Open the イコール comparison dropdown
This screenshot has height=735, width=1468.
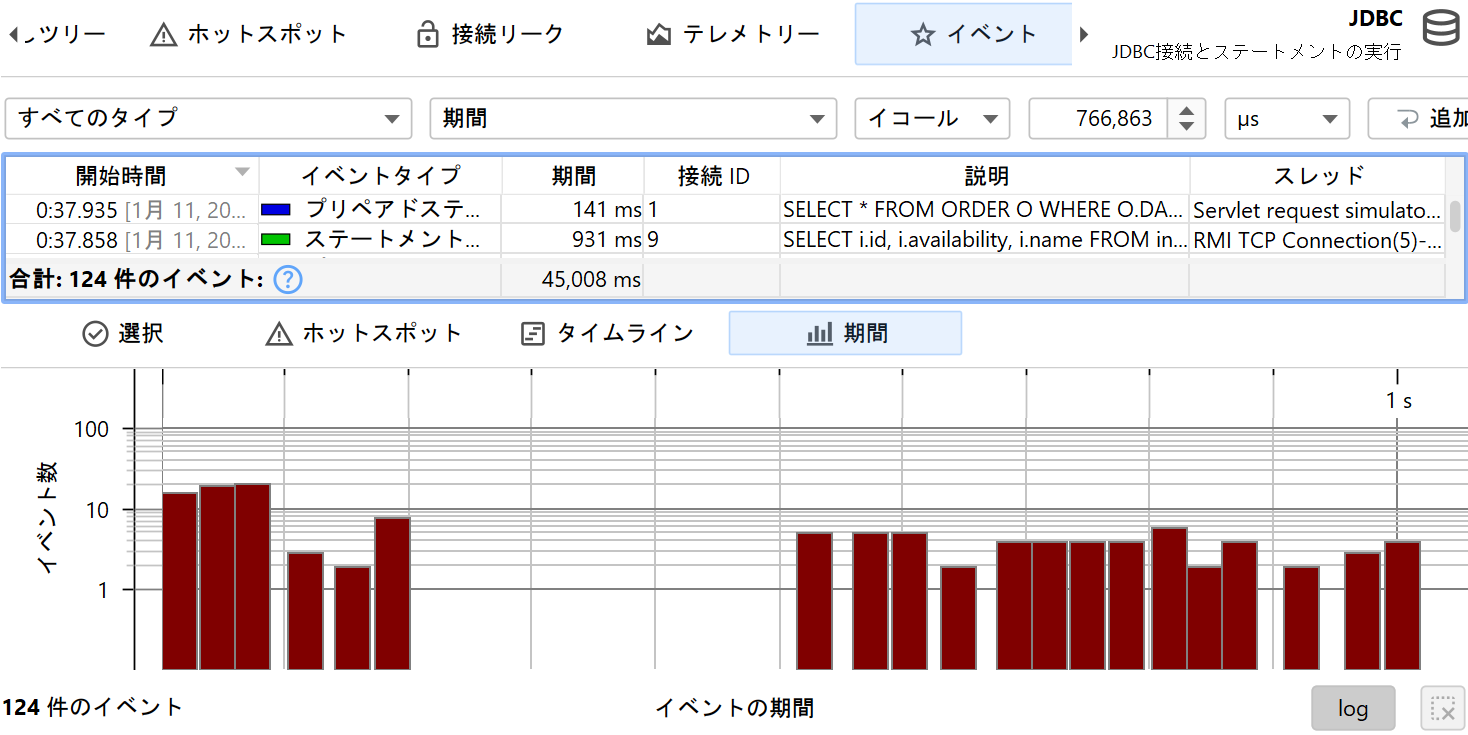tap(932, 119)
